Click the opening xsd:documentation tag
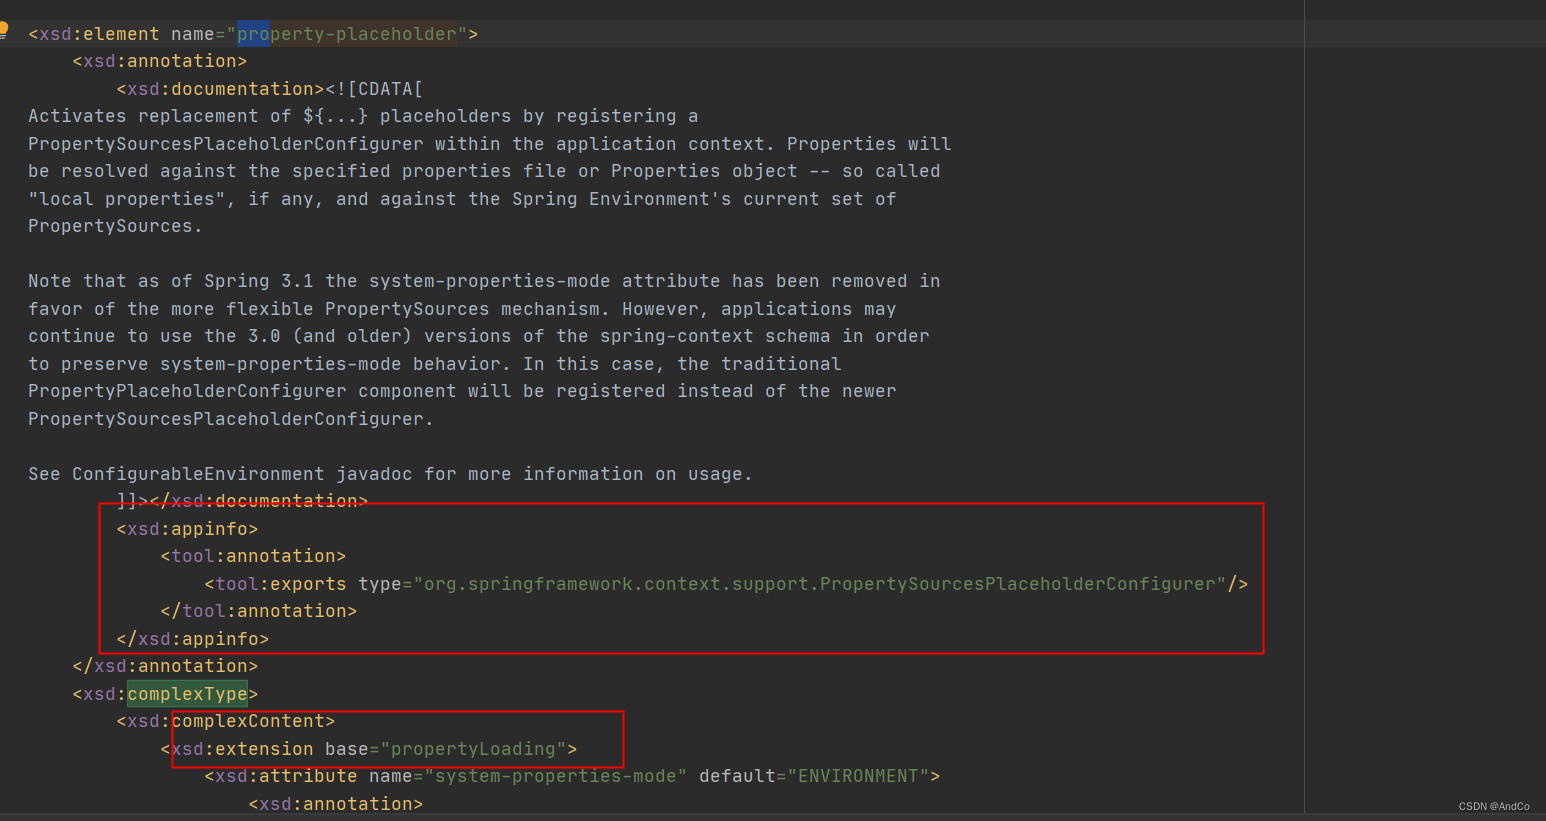This screenshot has height=821, width=1546. 220,89
